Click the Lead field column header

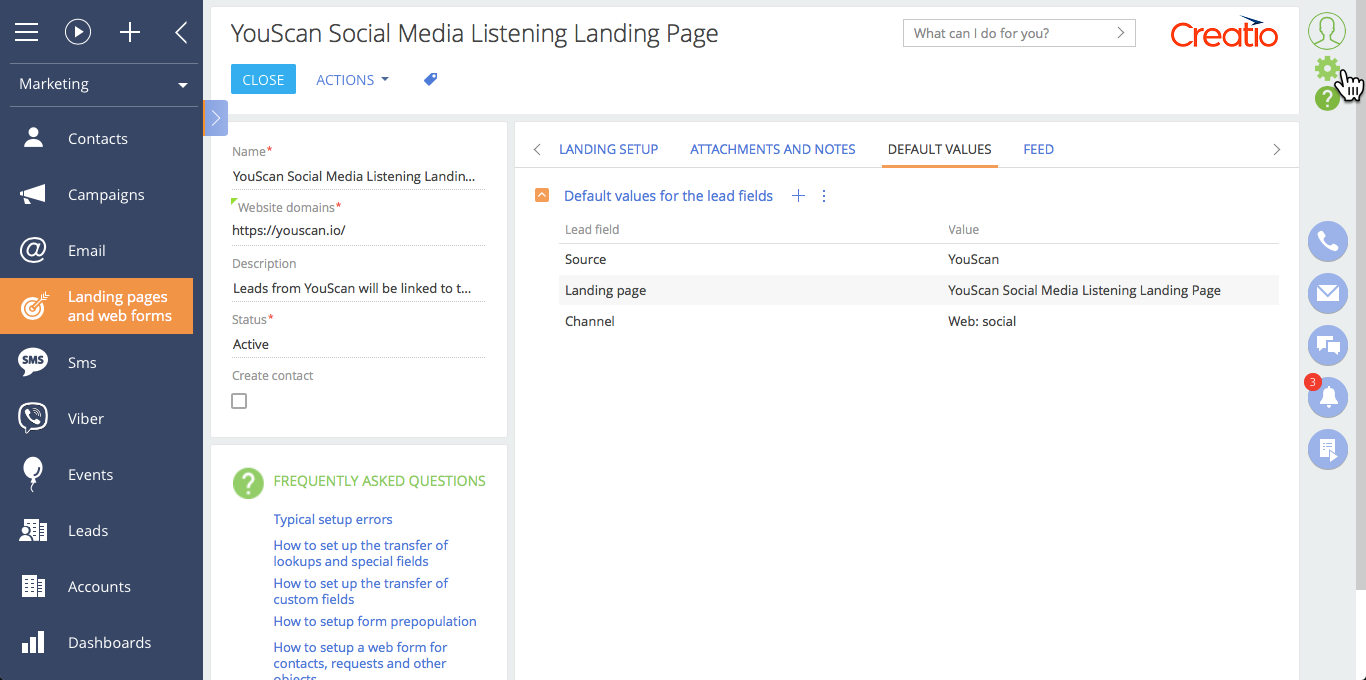coord(592,229)
